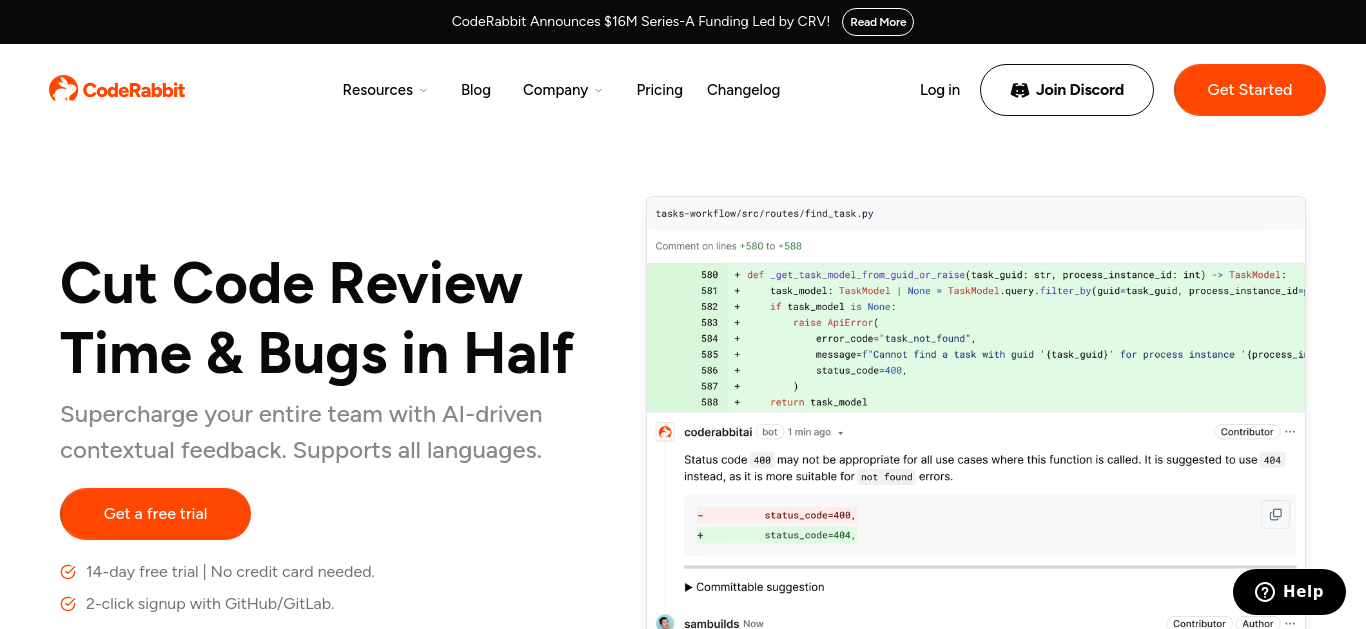Click 'Comment on lines +580 to +588' text
Viewport: 1366px width, 629px height.
(x=729, y=246)
